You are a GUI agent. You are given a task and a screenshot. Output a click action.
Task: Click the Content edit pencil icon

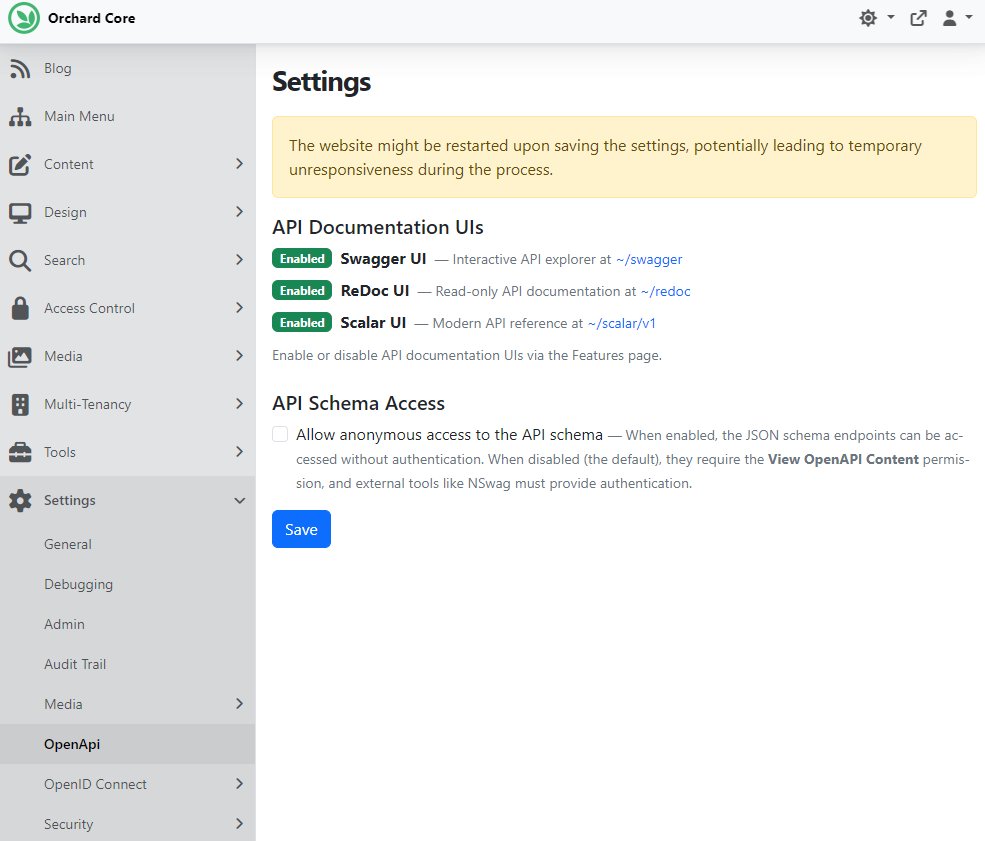pos(20,165)
